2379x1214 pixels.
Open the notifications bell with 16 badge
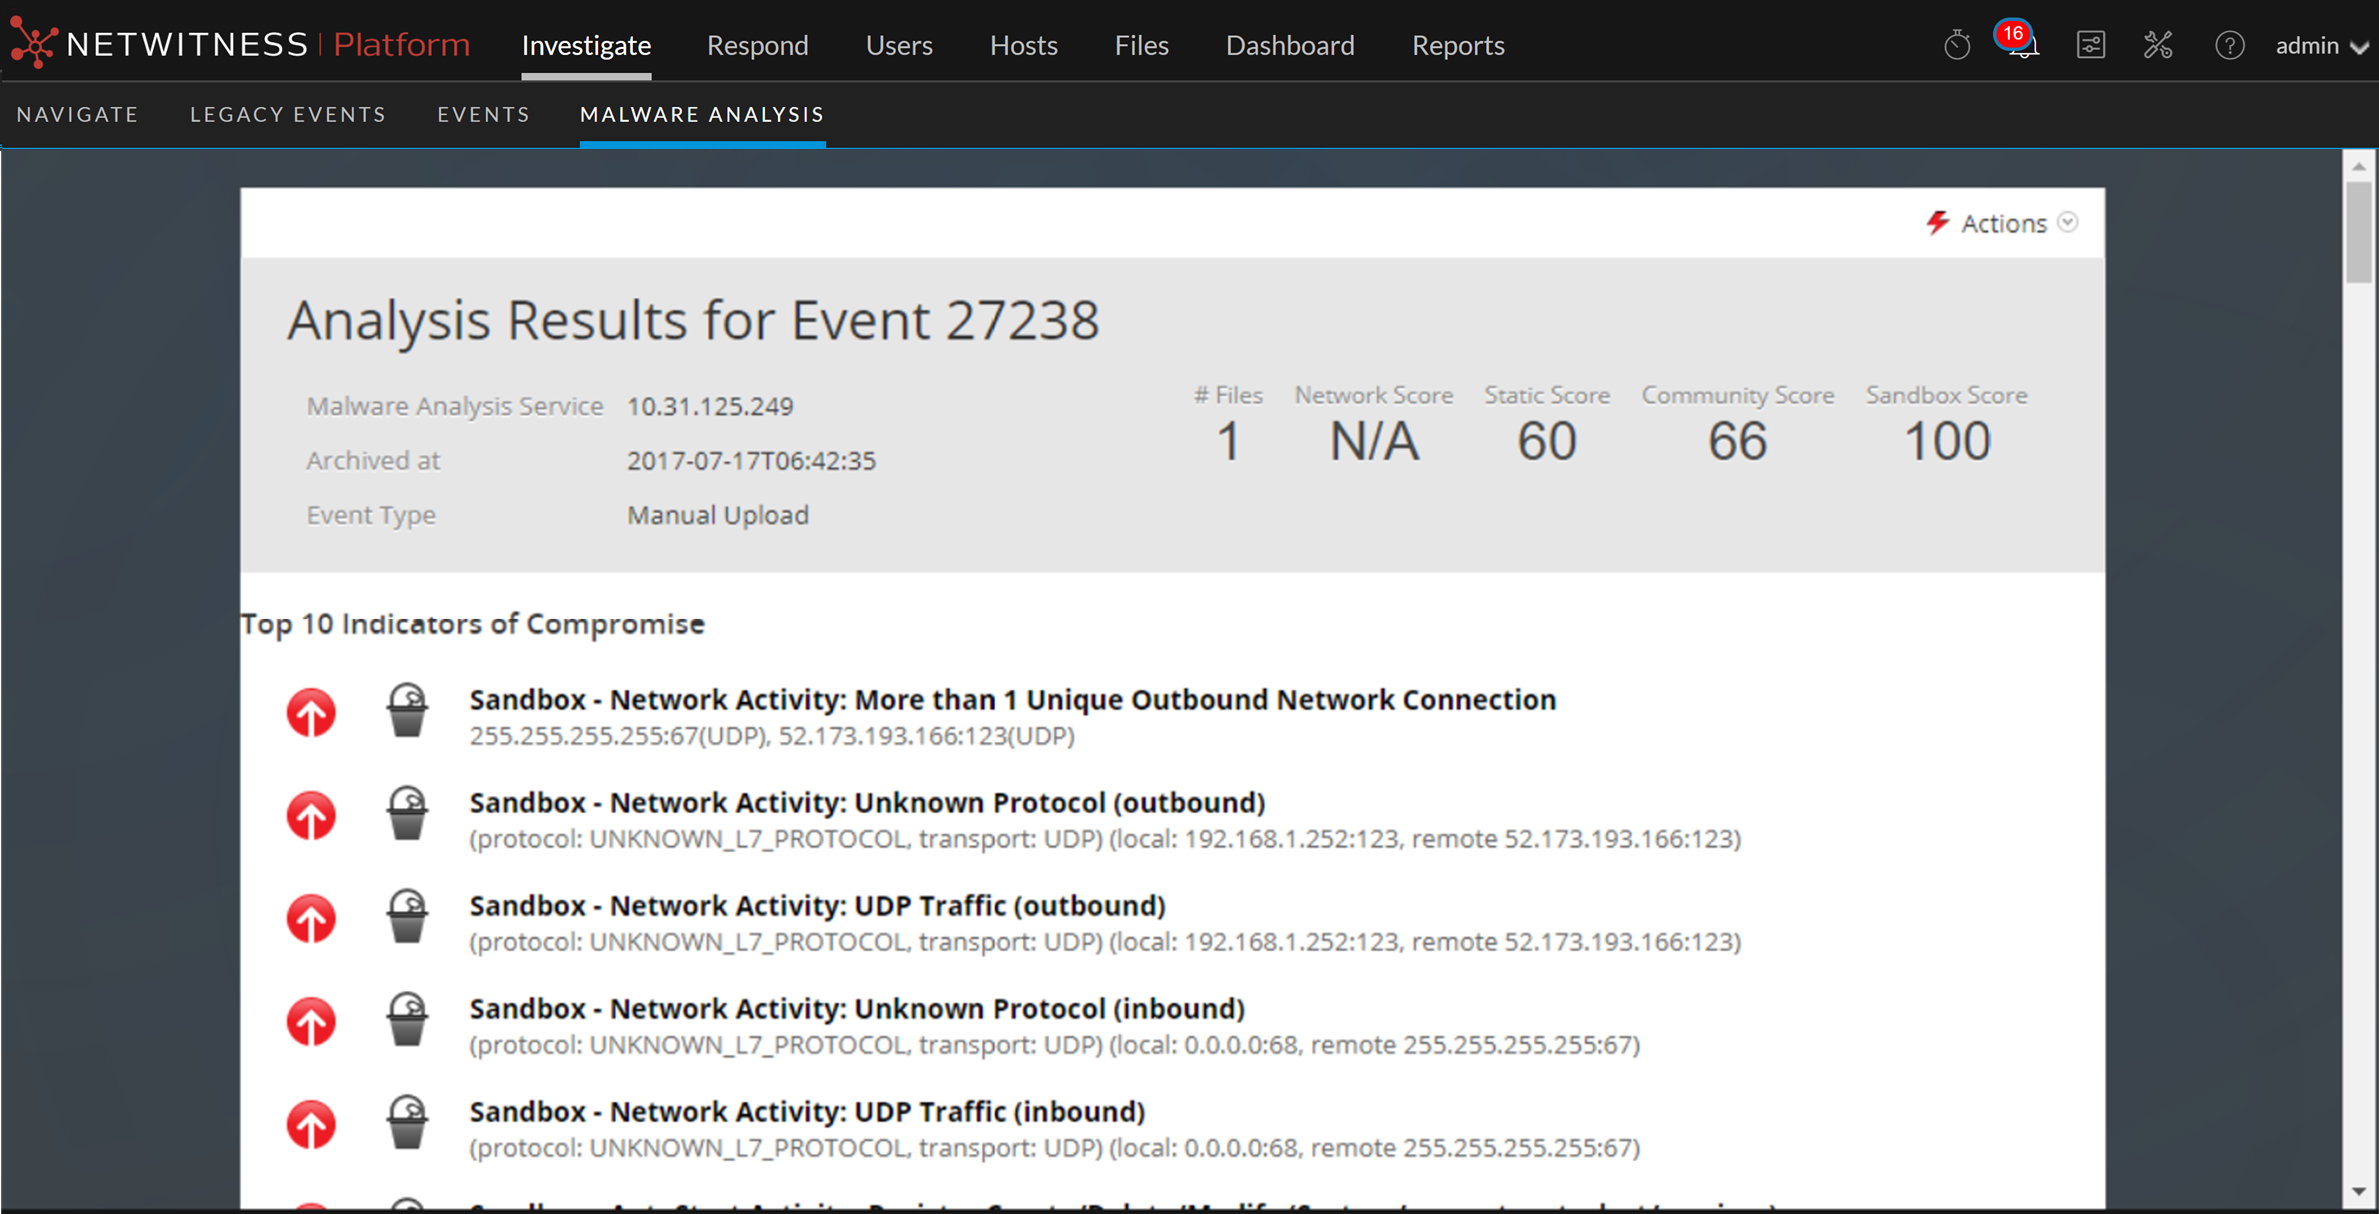click(x=2022, y=44)
